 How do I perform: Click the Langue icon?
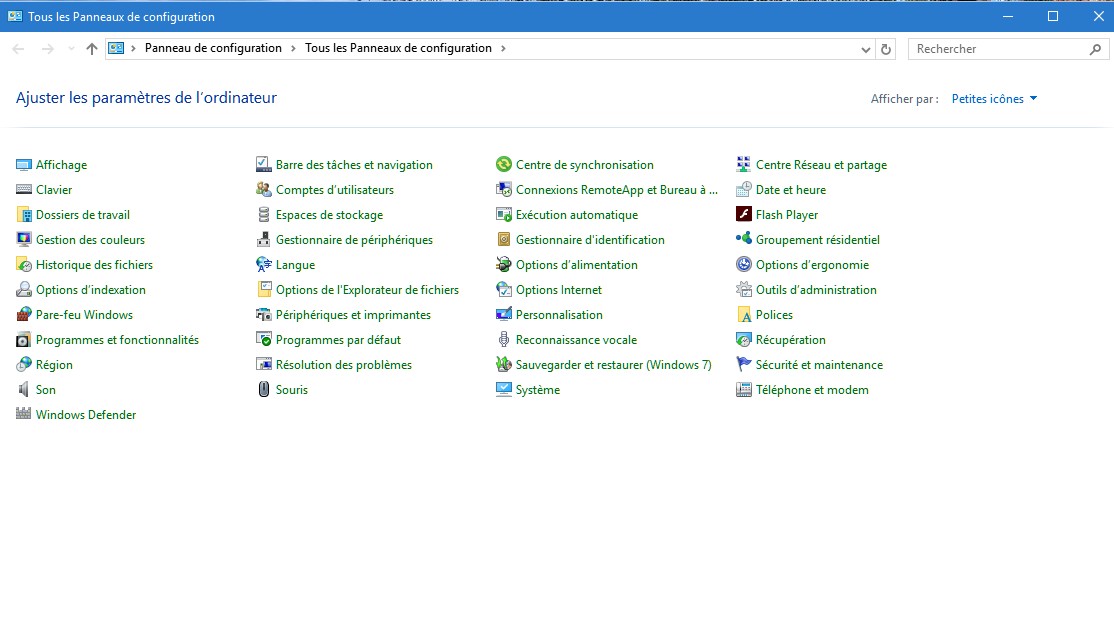pyautogui.click(x=264, y=265)
